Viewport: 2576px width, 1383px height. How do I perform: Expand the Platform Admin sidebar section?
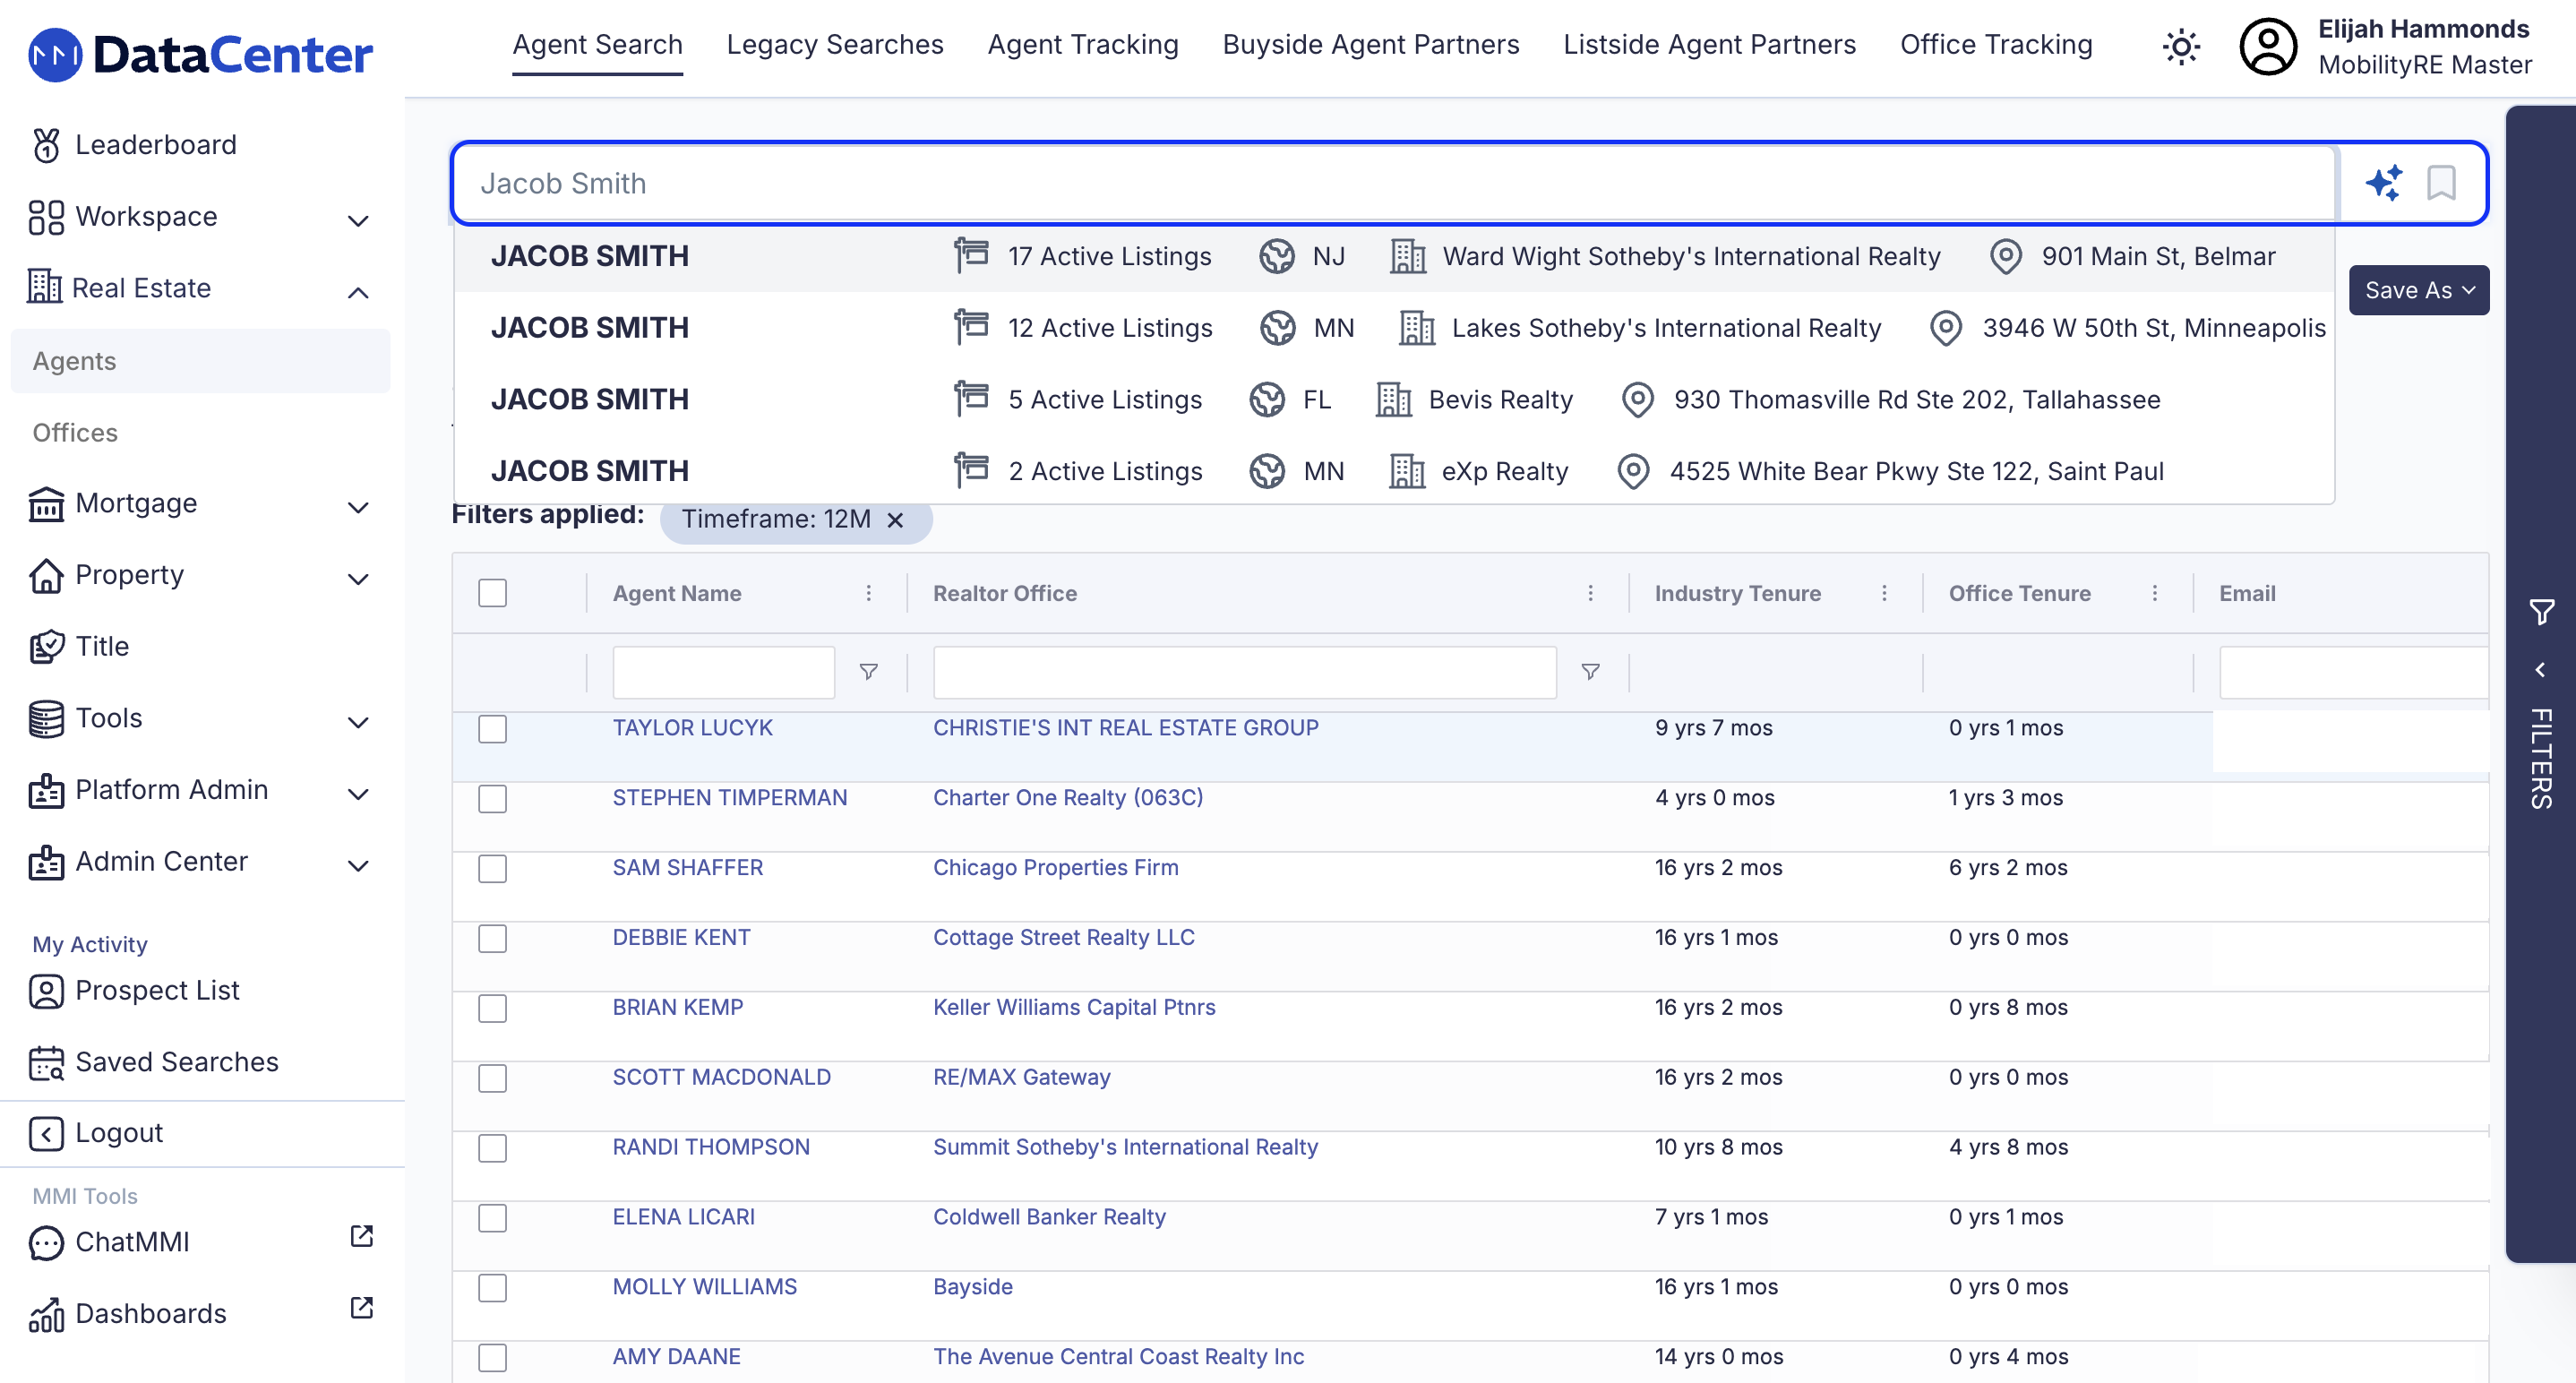[358, 795]
